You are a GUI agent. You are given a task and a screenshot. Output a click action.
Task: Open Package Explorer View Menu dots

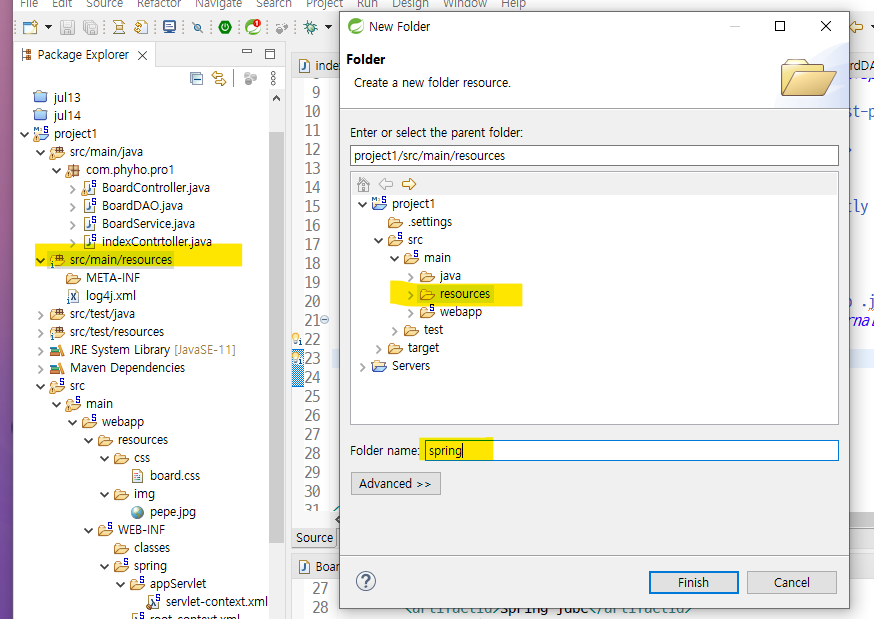[x=273, y=79]
